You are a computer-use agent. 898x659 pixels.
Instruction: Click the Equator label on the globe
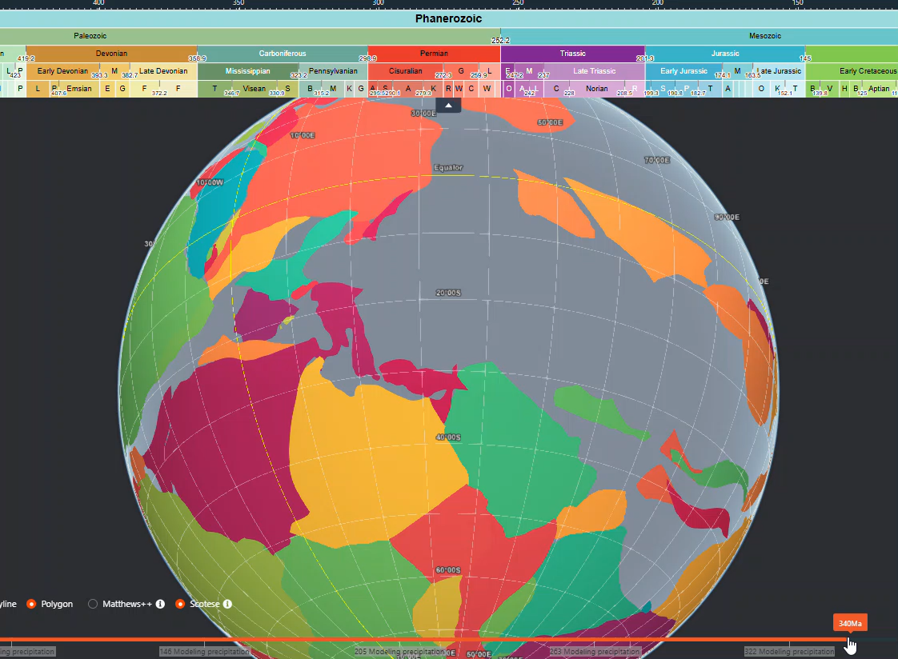click(448, 168)
